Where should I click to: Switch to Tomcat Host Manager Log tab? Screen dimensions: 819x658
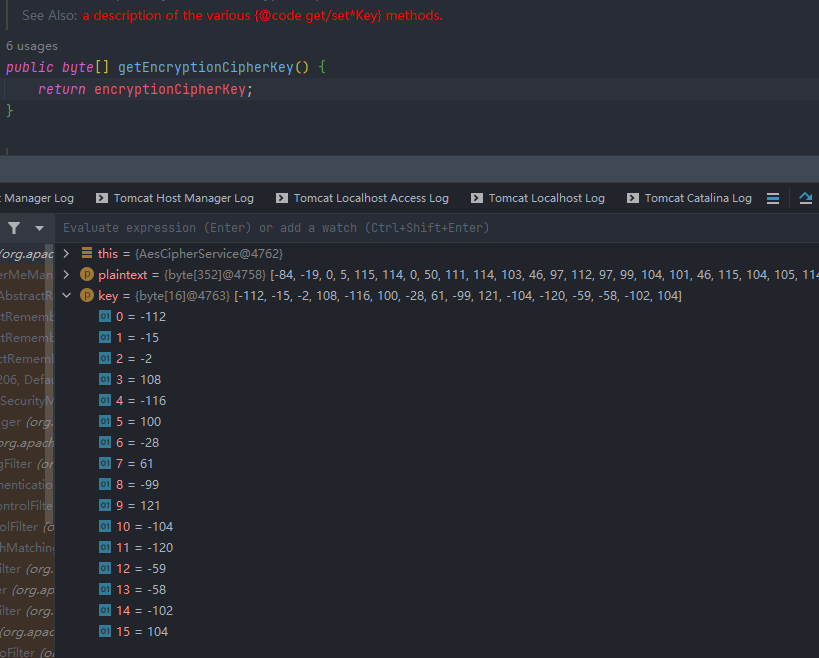[175, 198]
